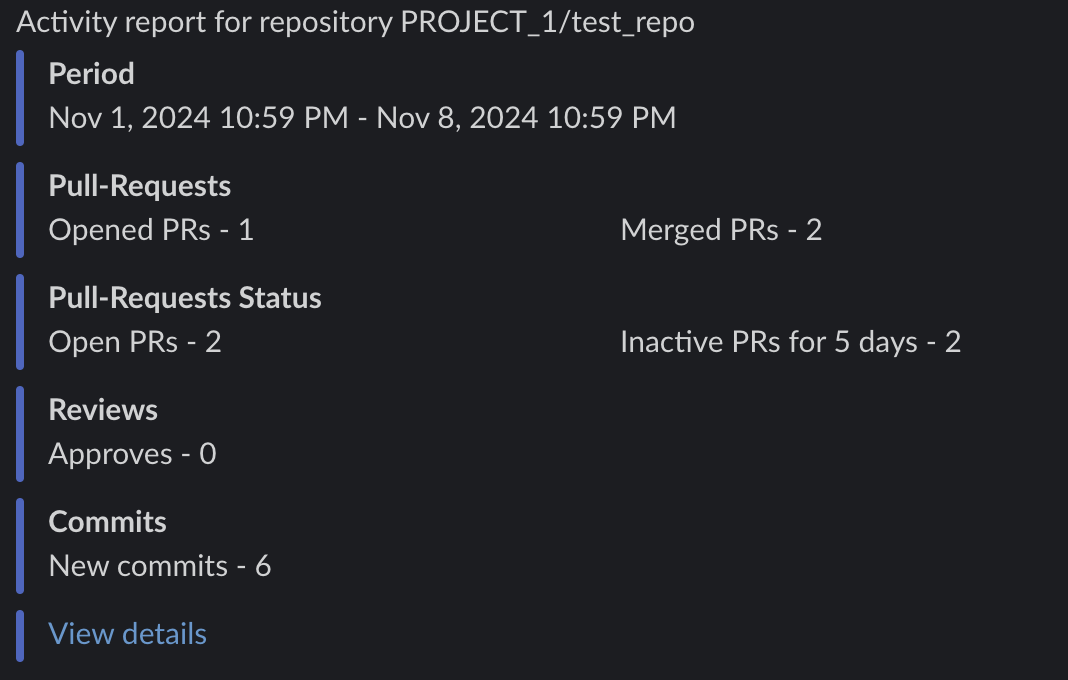Click the Merged PRs - 2 field
This screenshot has width=1068, height=680.
[x=721, y=230]
